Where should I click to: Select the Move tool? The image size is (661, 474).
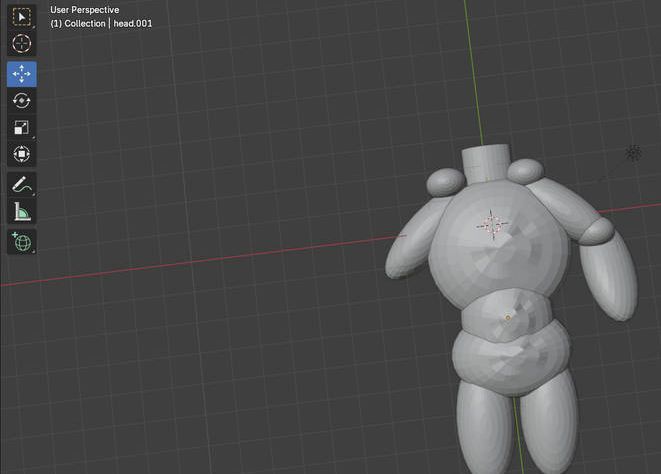[x=21, y=74]
